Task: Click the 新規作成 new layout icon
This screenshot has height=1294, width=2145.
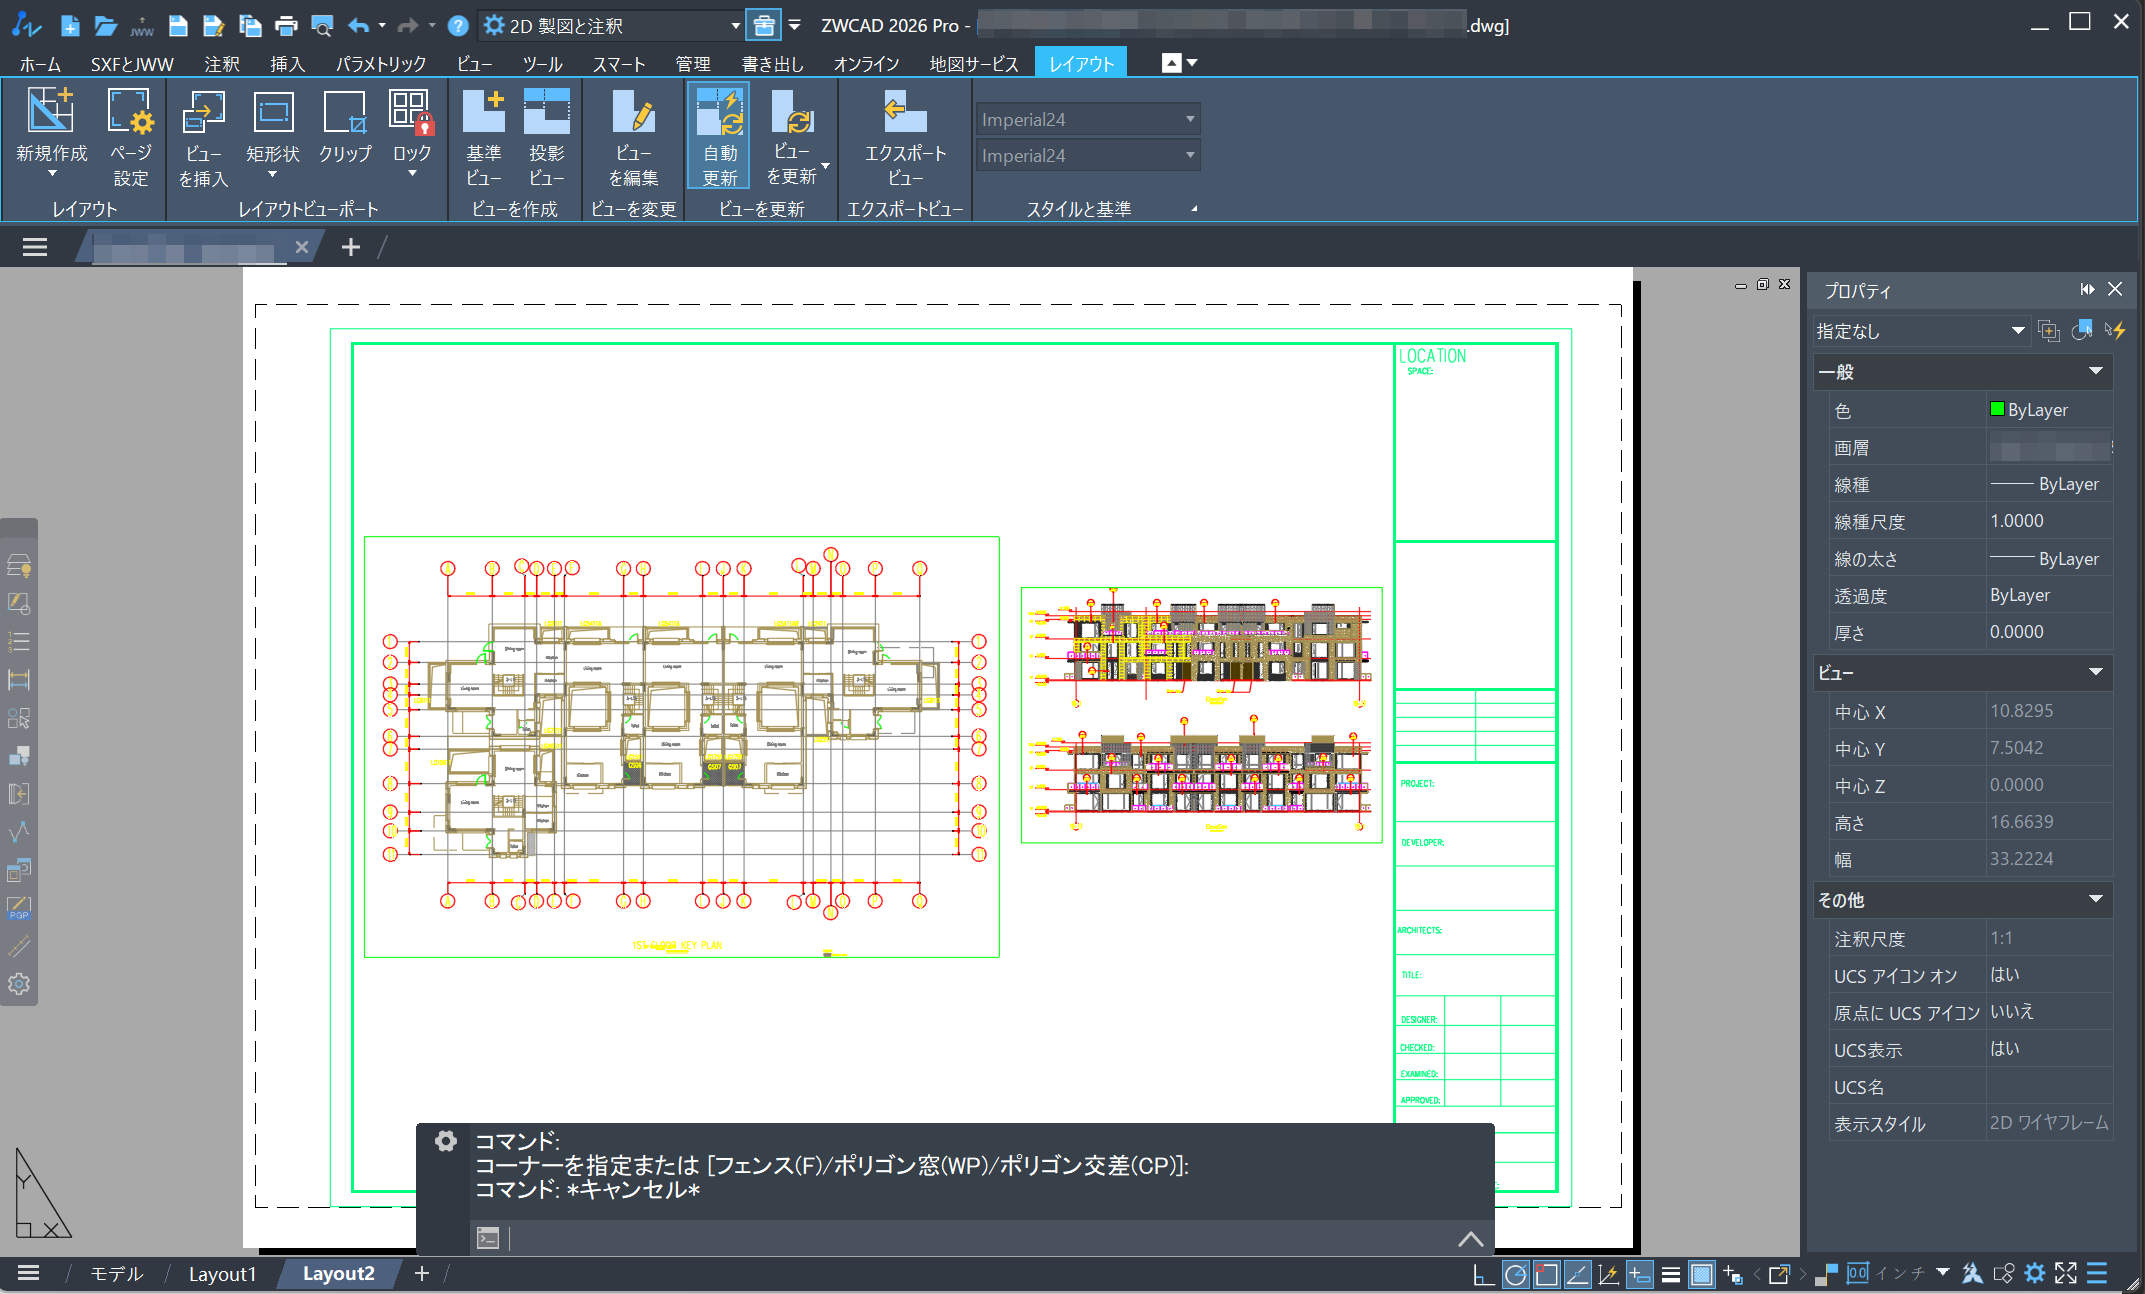Action: (x=51, y=112)
